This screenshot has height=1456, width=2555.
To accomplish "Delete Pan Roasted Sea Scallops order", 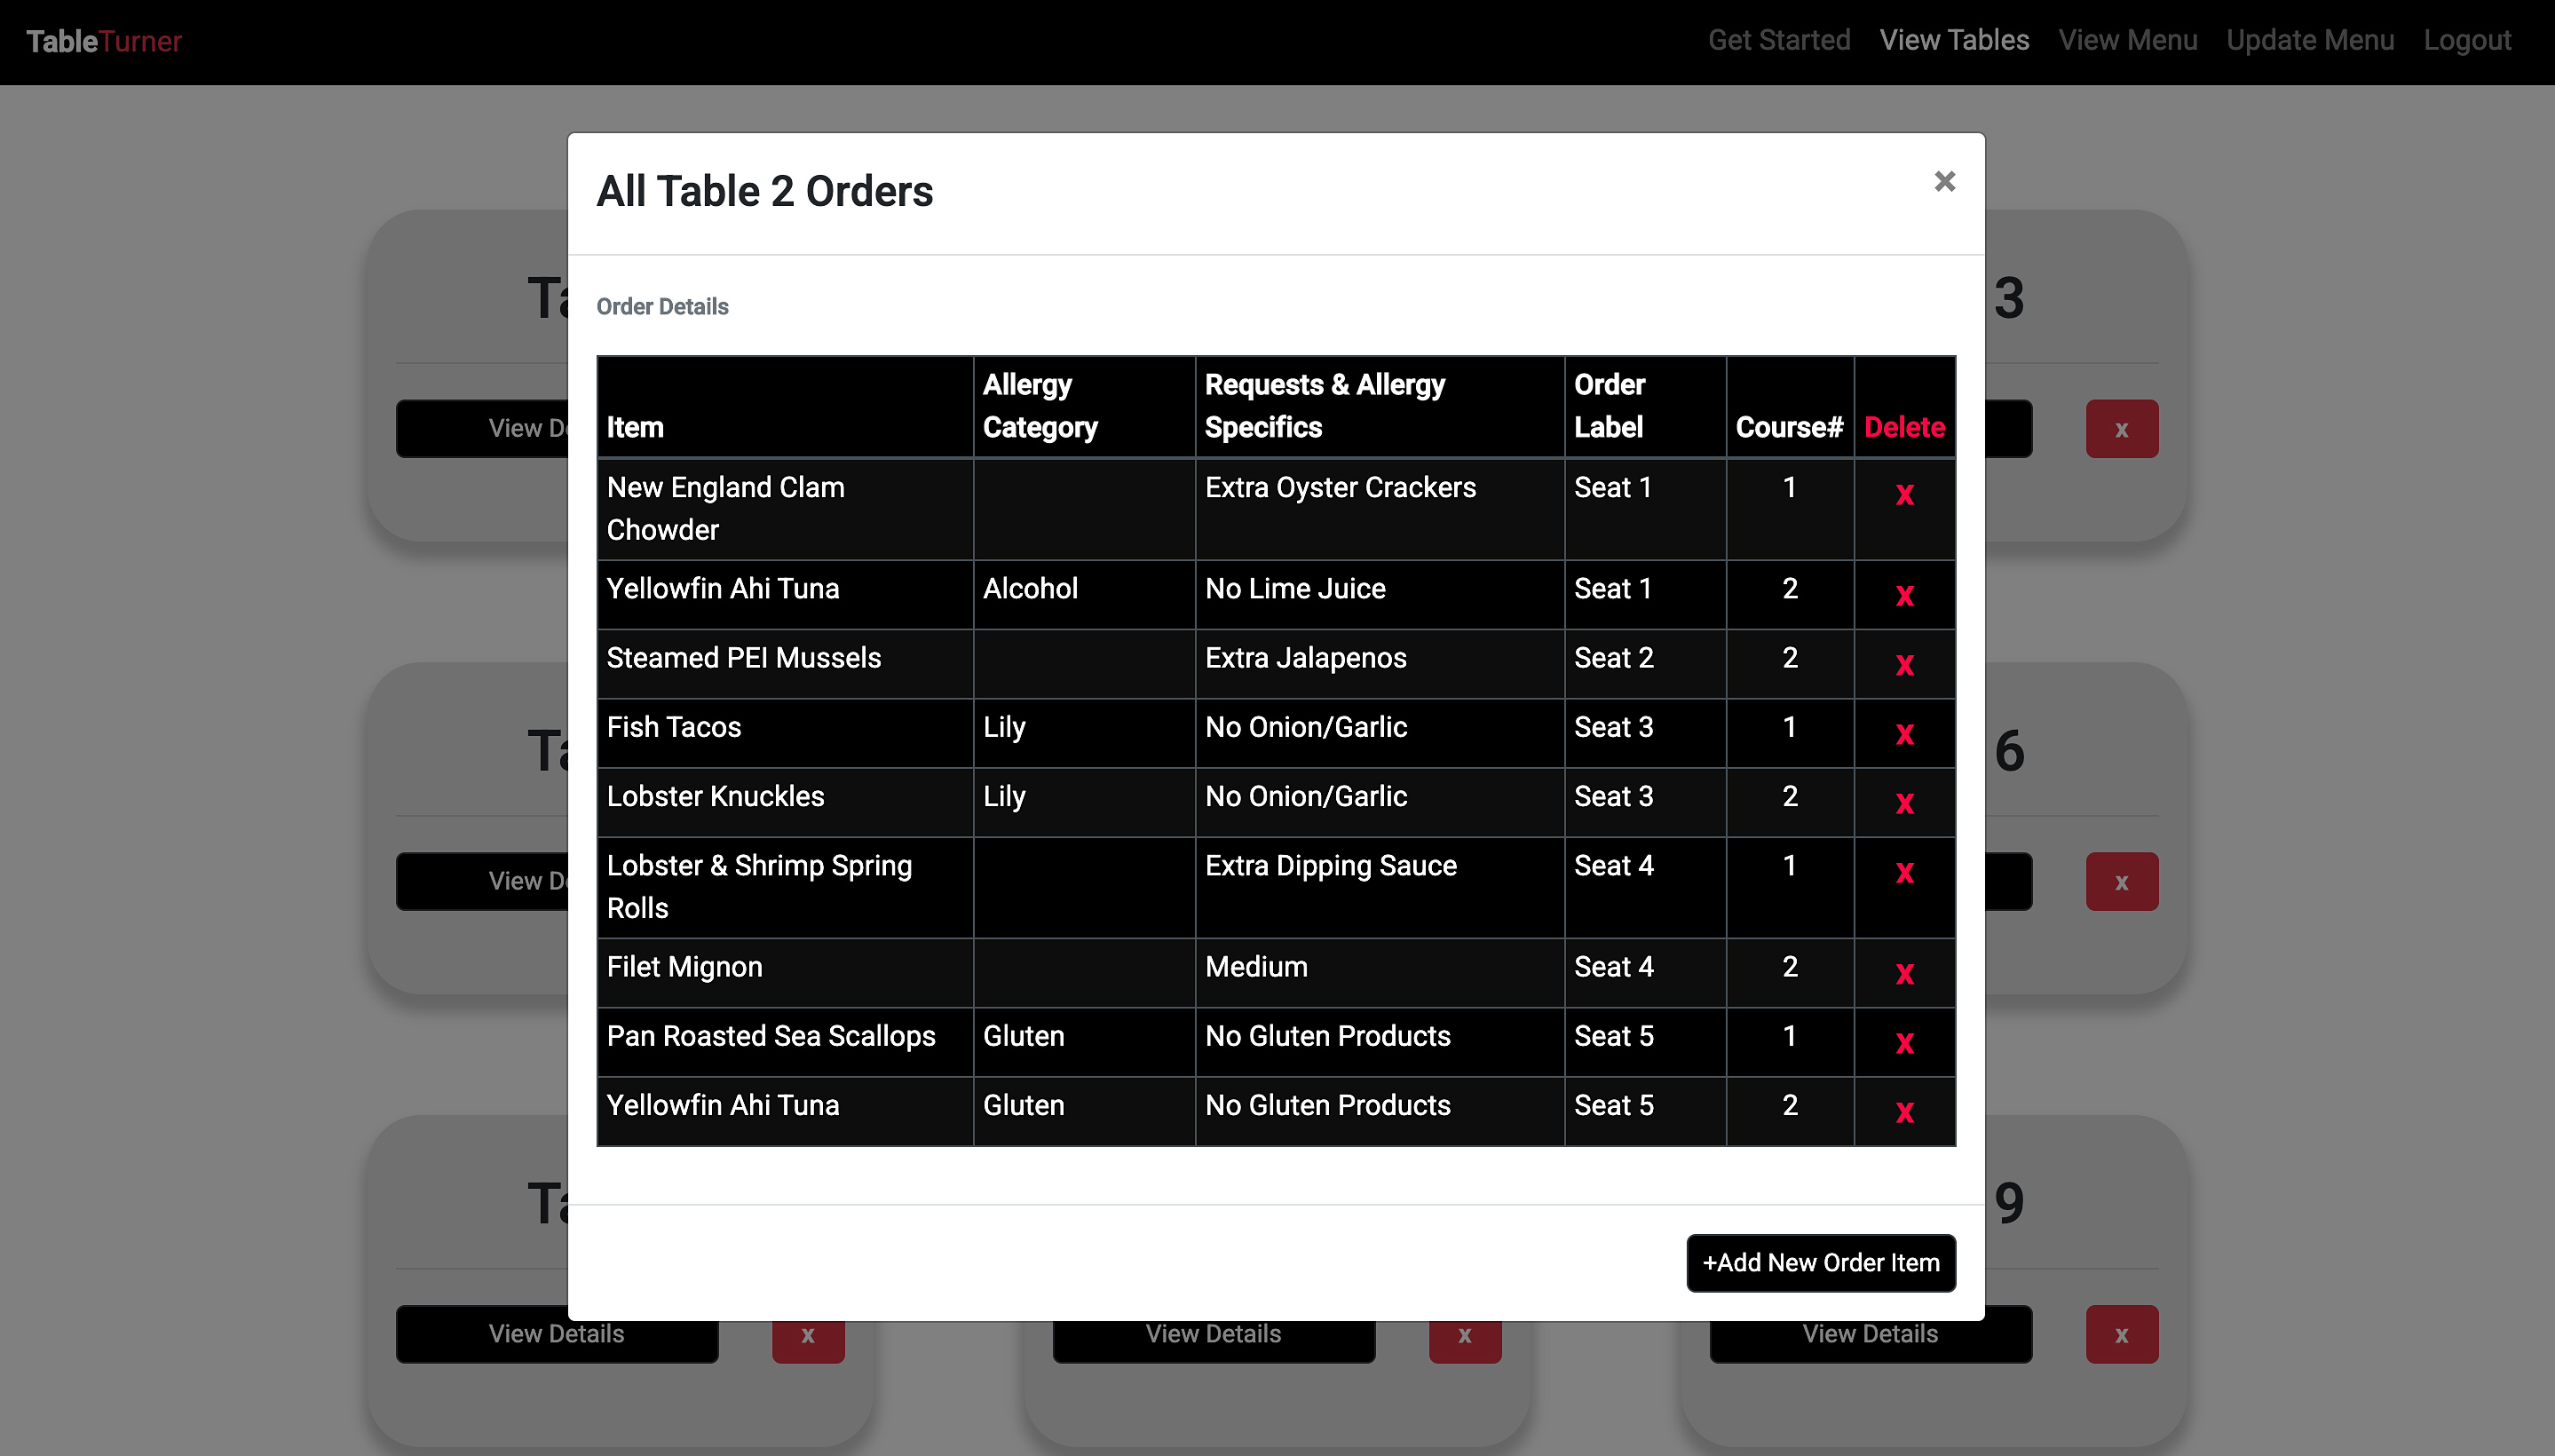I will pyautogui.click(x=1904, y=1042).
